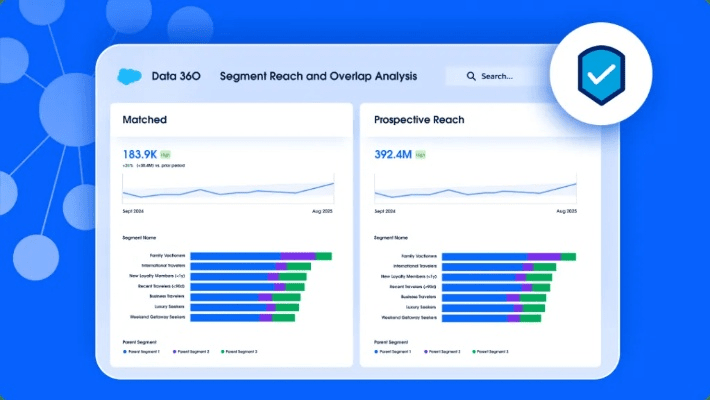Viewport: 710px width, 400px height.
Task: Click the 183.9K matched value
Action: 141,155
